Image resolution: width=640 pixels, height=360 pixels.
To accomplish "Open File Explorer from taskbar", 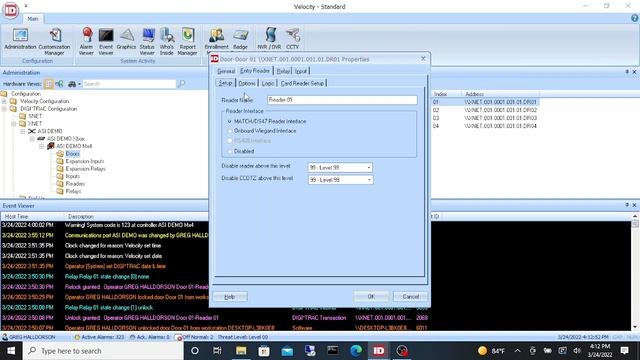I will pyautogui.click(x=241, y=351).
